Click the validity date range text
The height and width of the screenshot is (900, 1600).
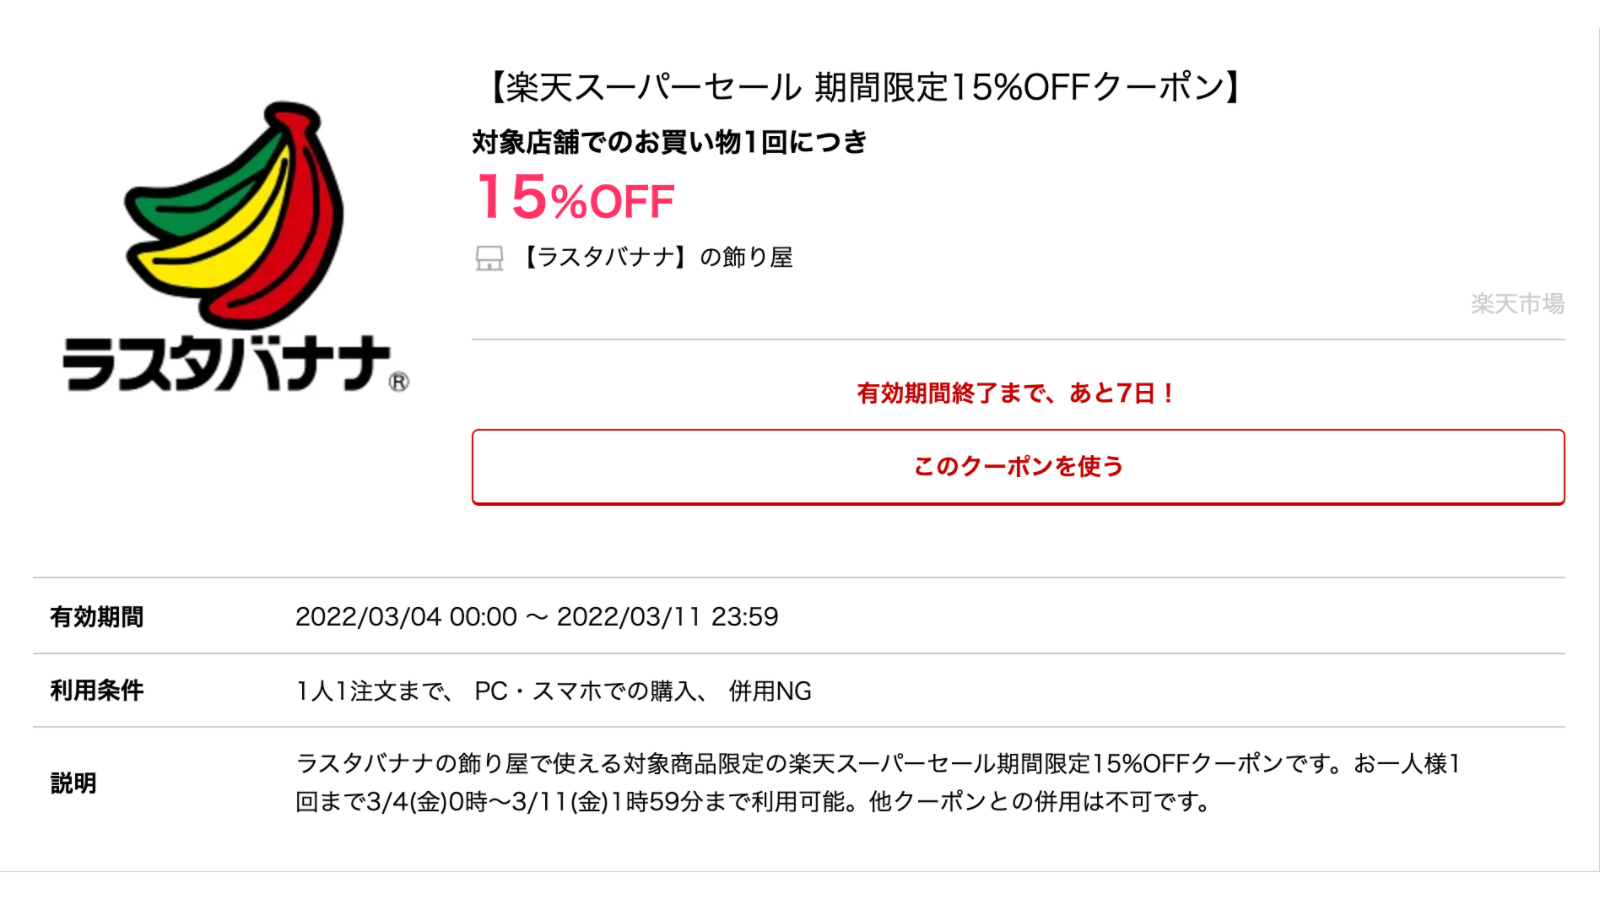538,617
